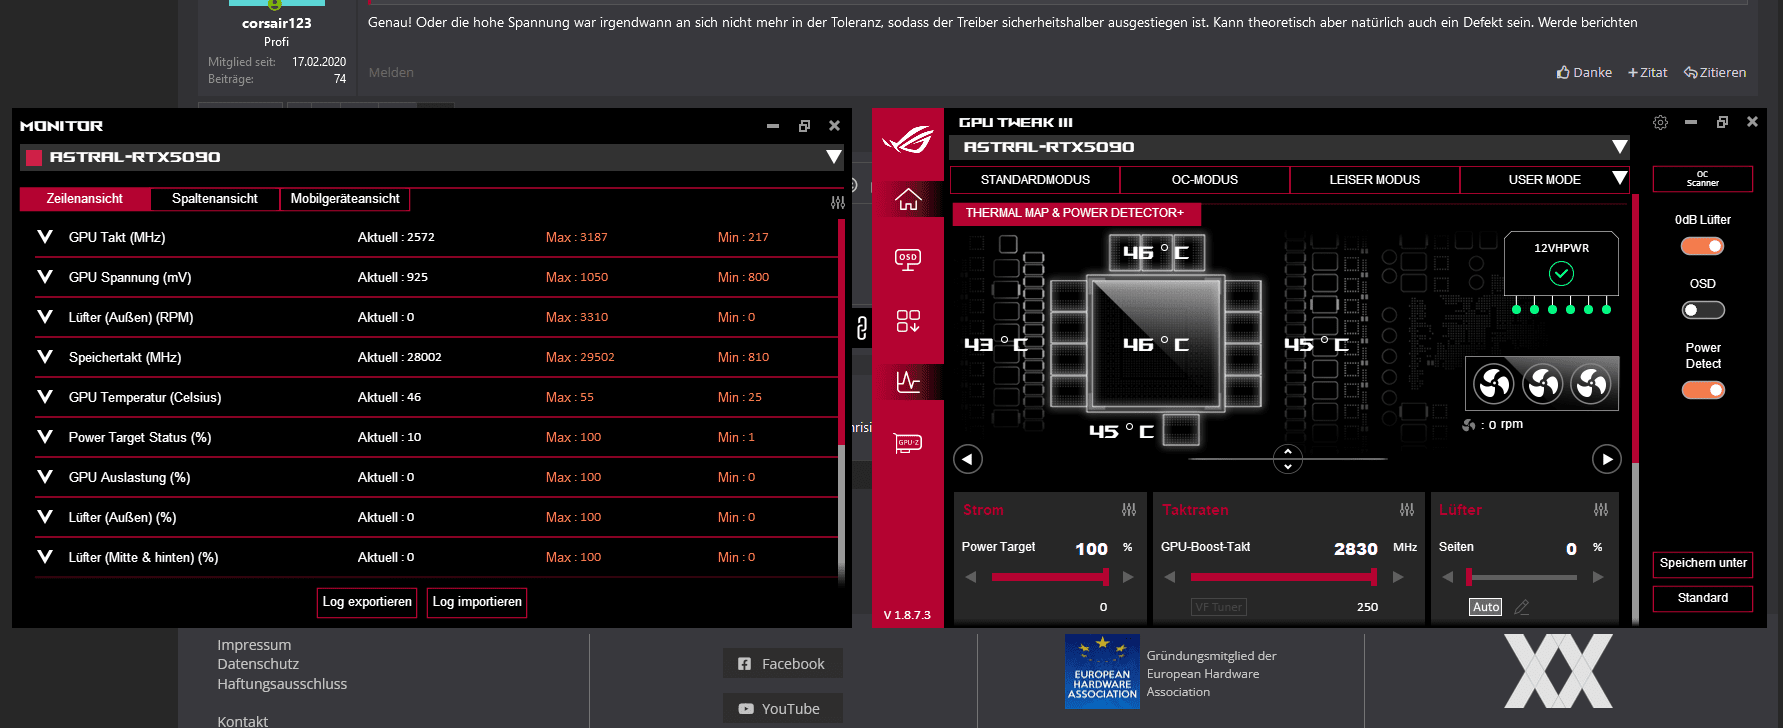
Task: Expand the Lüfter (Außen) (RPM) row
Action: 45,317
